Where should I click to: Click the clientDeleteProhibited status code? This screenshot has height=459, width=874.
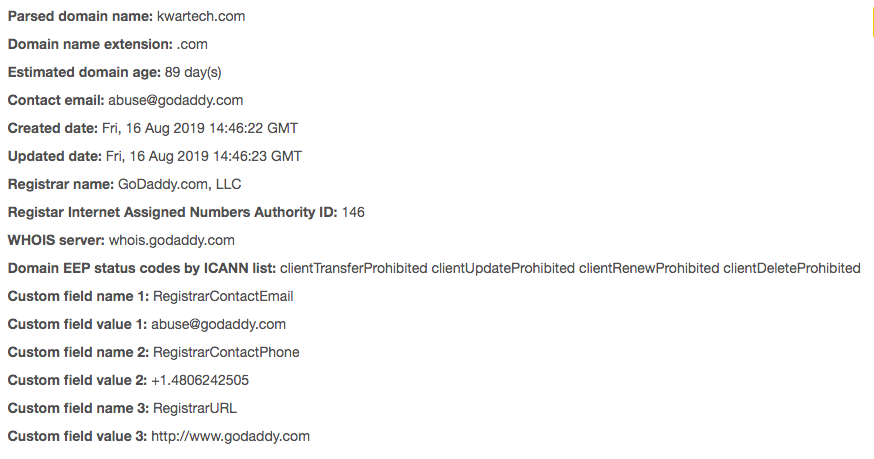[792, 268]
